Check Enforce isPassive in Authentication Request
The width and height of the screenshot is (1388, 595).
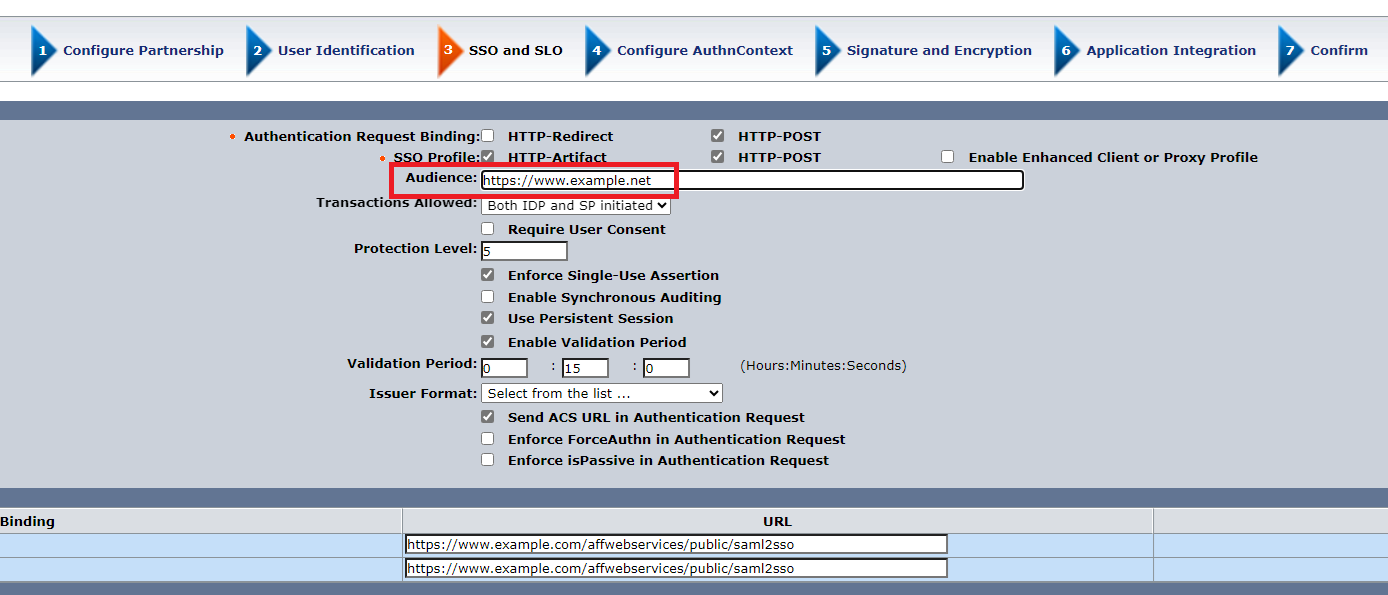(488, 459)
